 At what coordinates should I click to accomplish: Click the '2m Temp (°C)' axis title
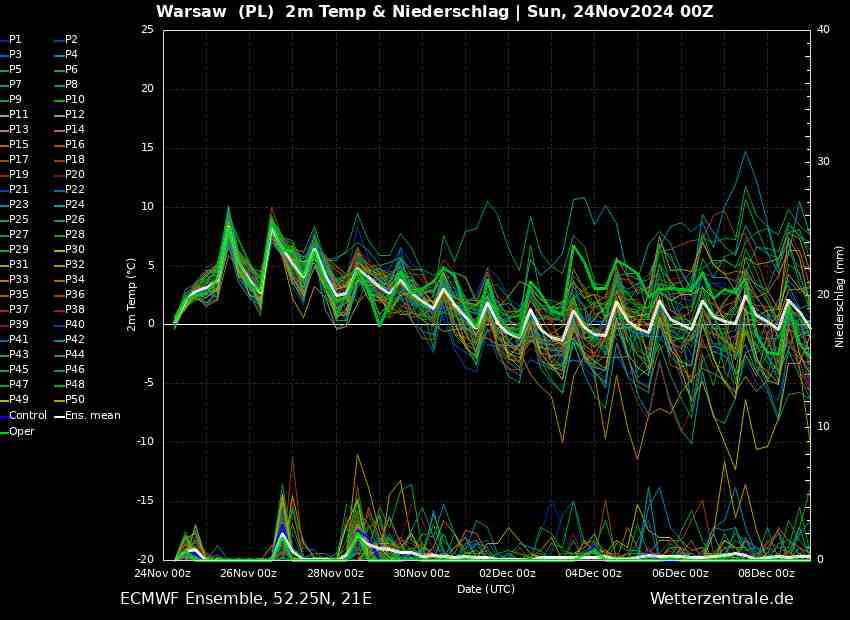coord(132,293)
